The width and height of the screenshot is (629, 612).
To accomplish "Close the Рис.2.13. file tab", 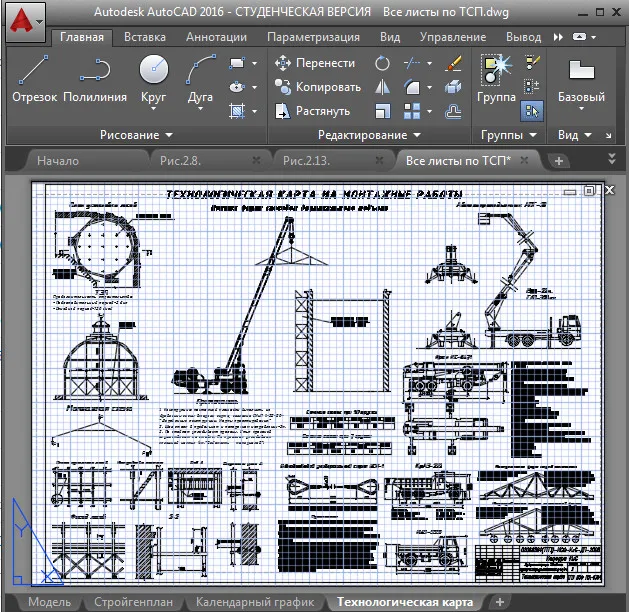I will coord(379,160).
